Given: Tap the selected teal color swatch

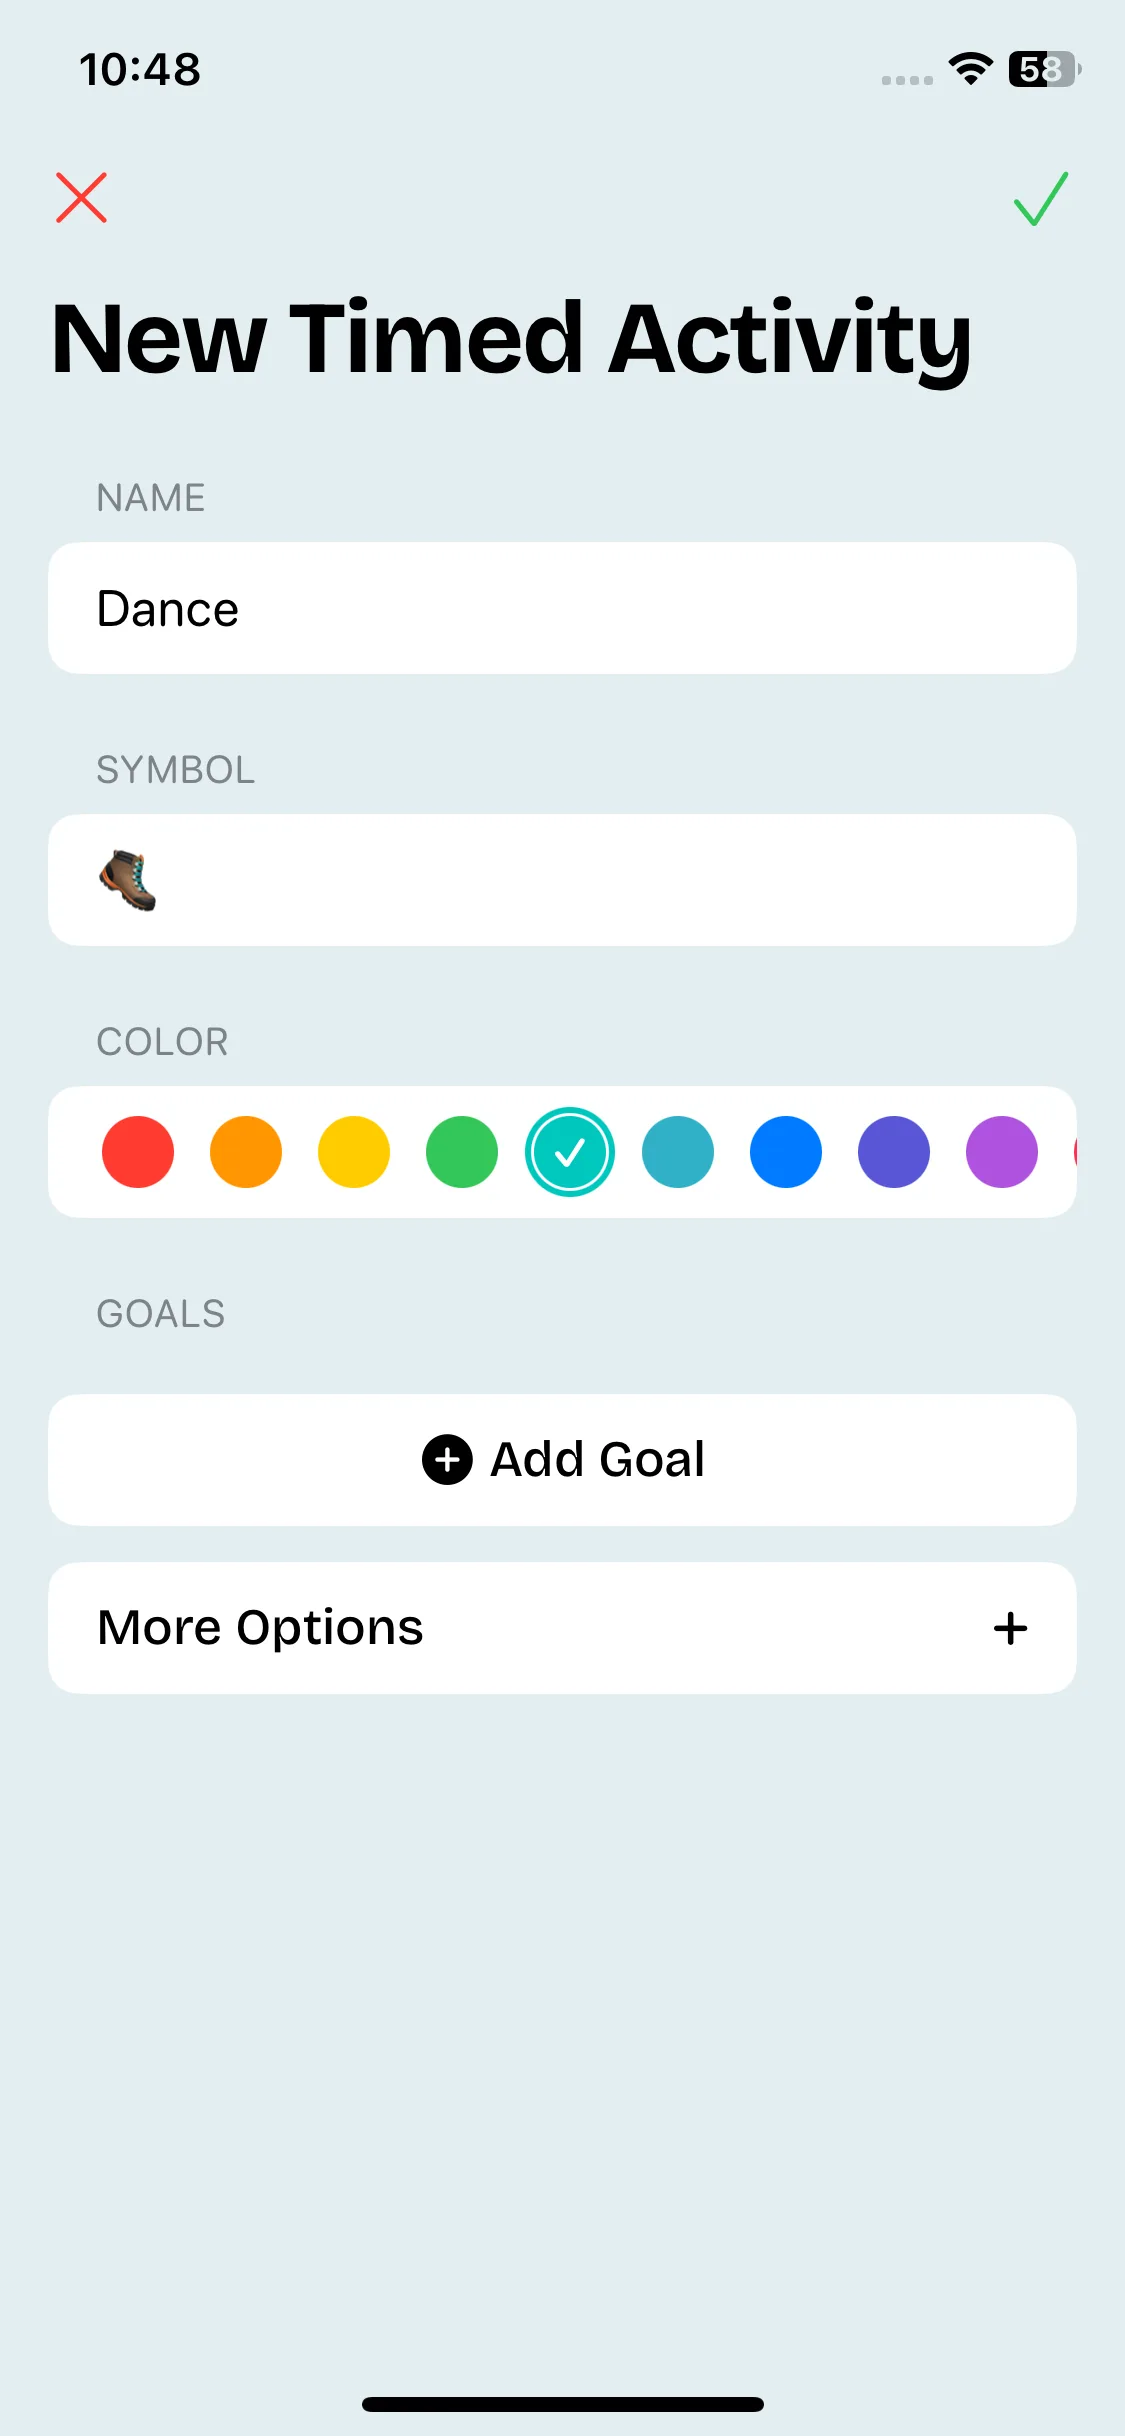Looking at the screenshot, I should click(570, 1152).
